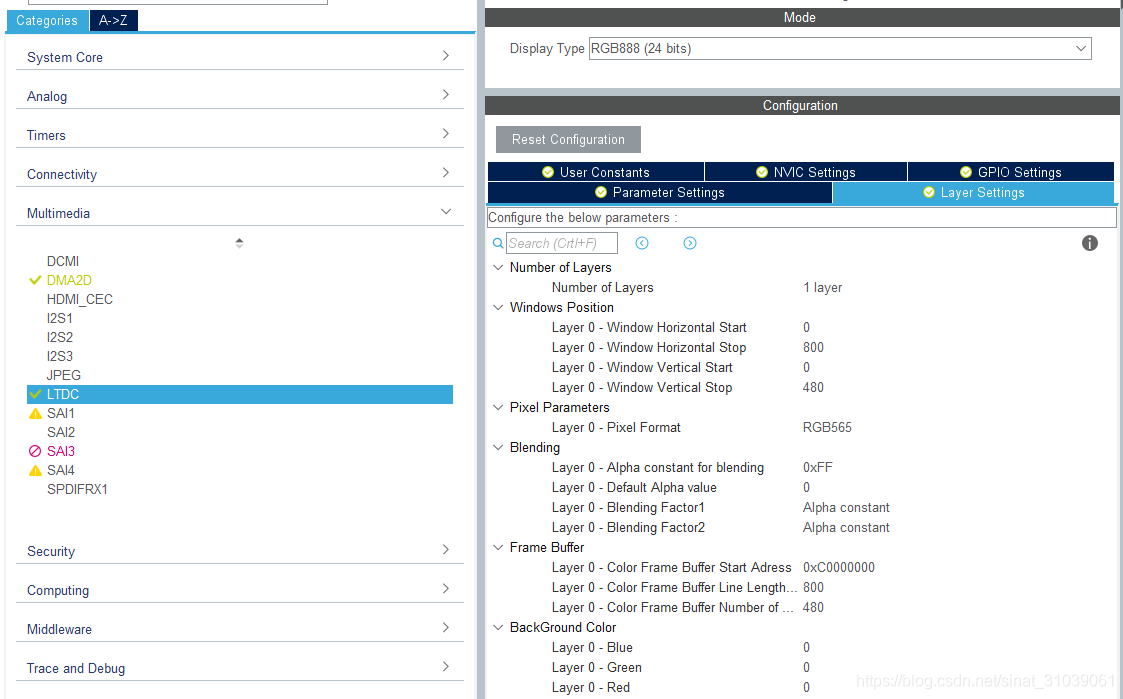Expand the Timers category
Image resolution: width=1123 pixels, height=699 pixels.
445,133
